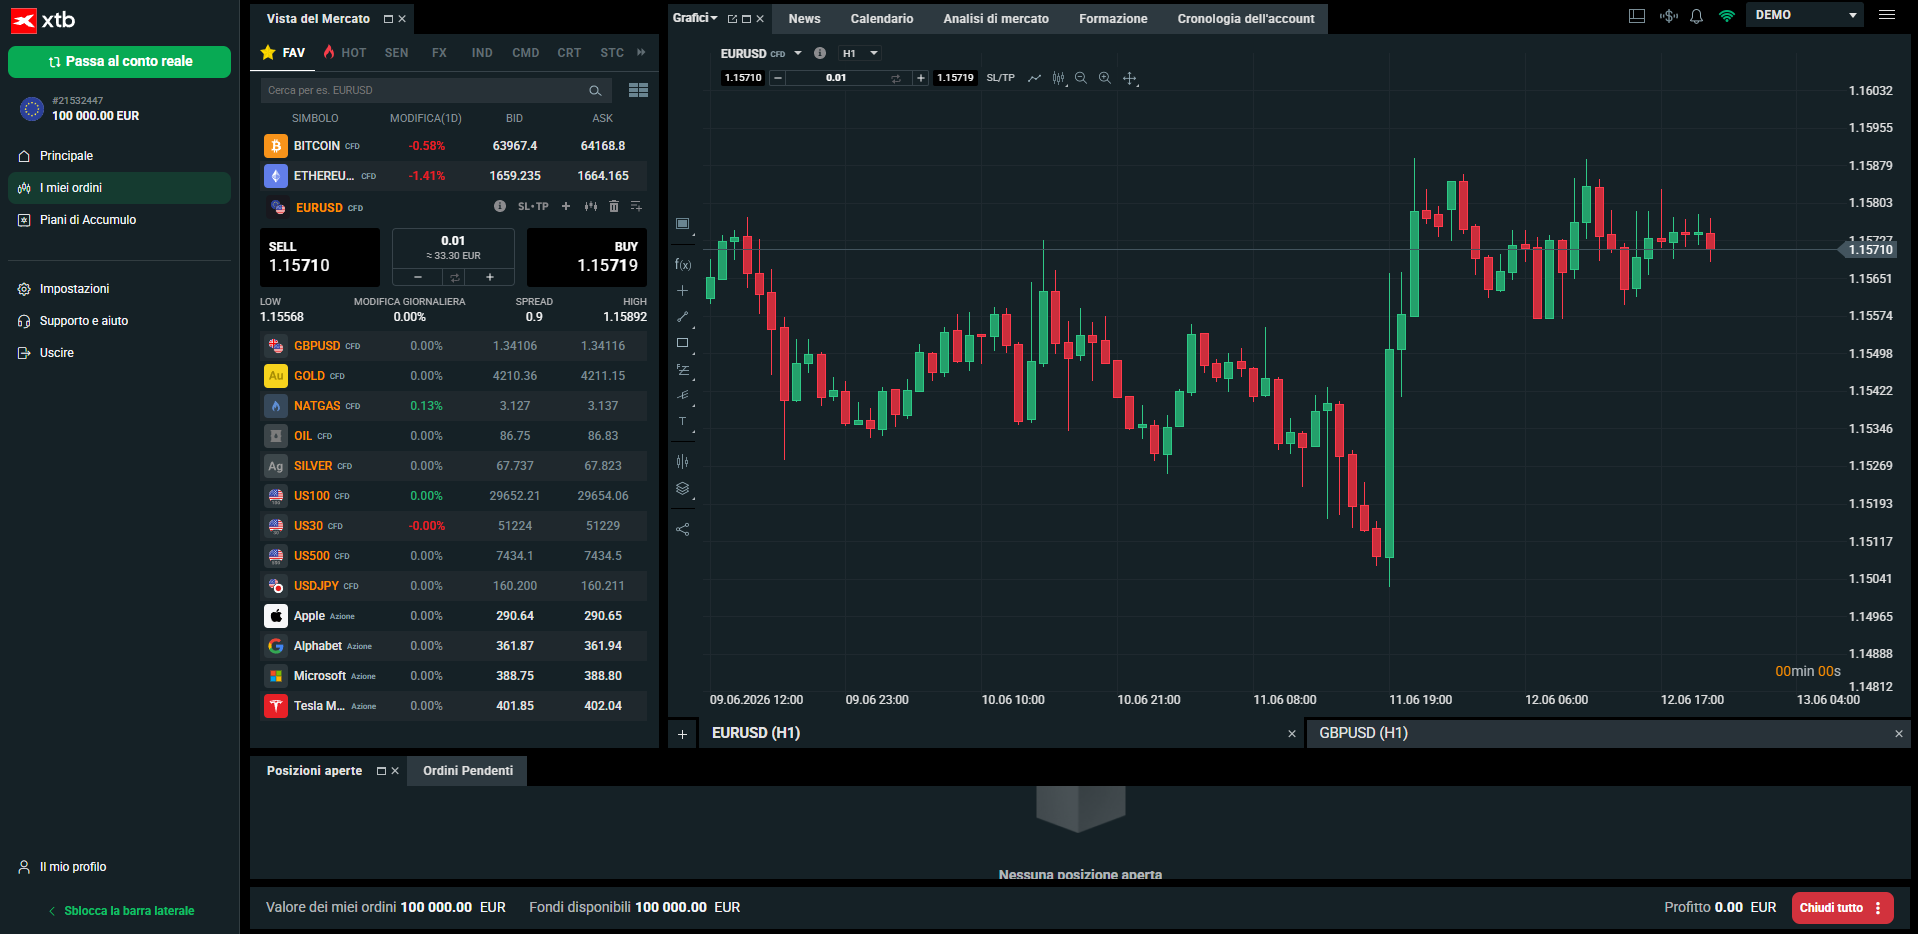Zoom out the EURUSD chart

coord(1081,78)
